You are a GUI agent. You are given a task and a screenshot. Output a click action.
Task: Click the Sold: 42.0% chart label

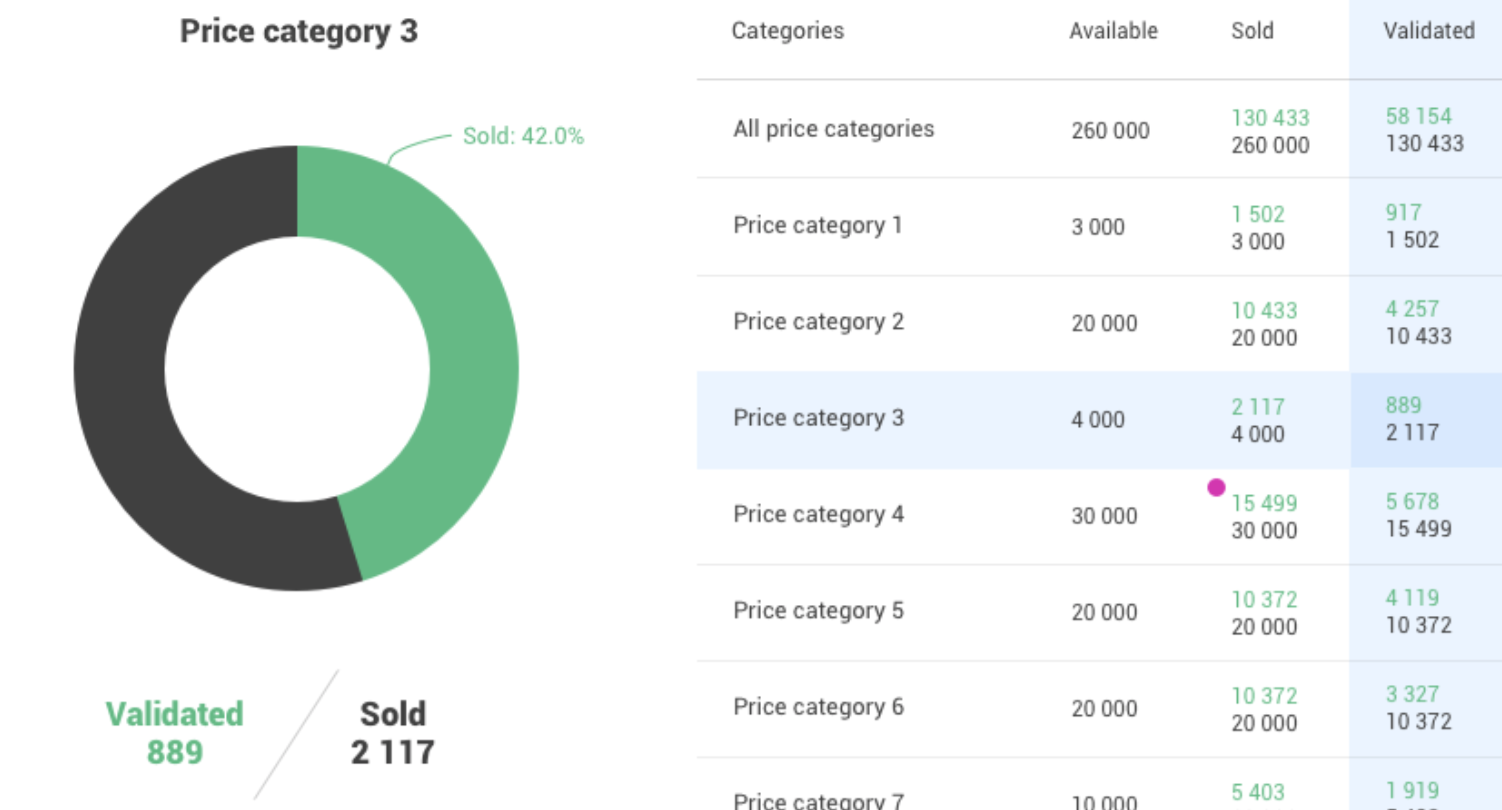pyautogui.click(x=523, y=136)
